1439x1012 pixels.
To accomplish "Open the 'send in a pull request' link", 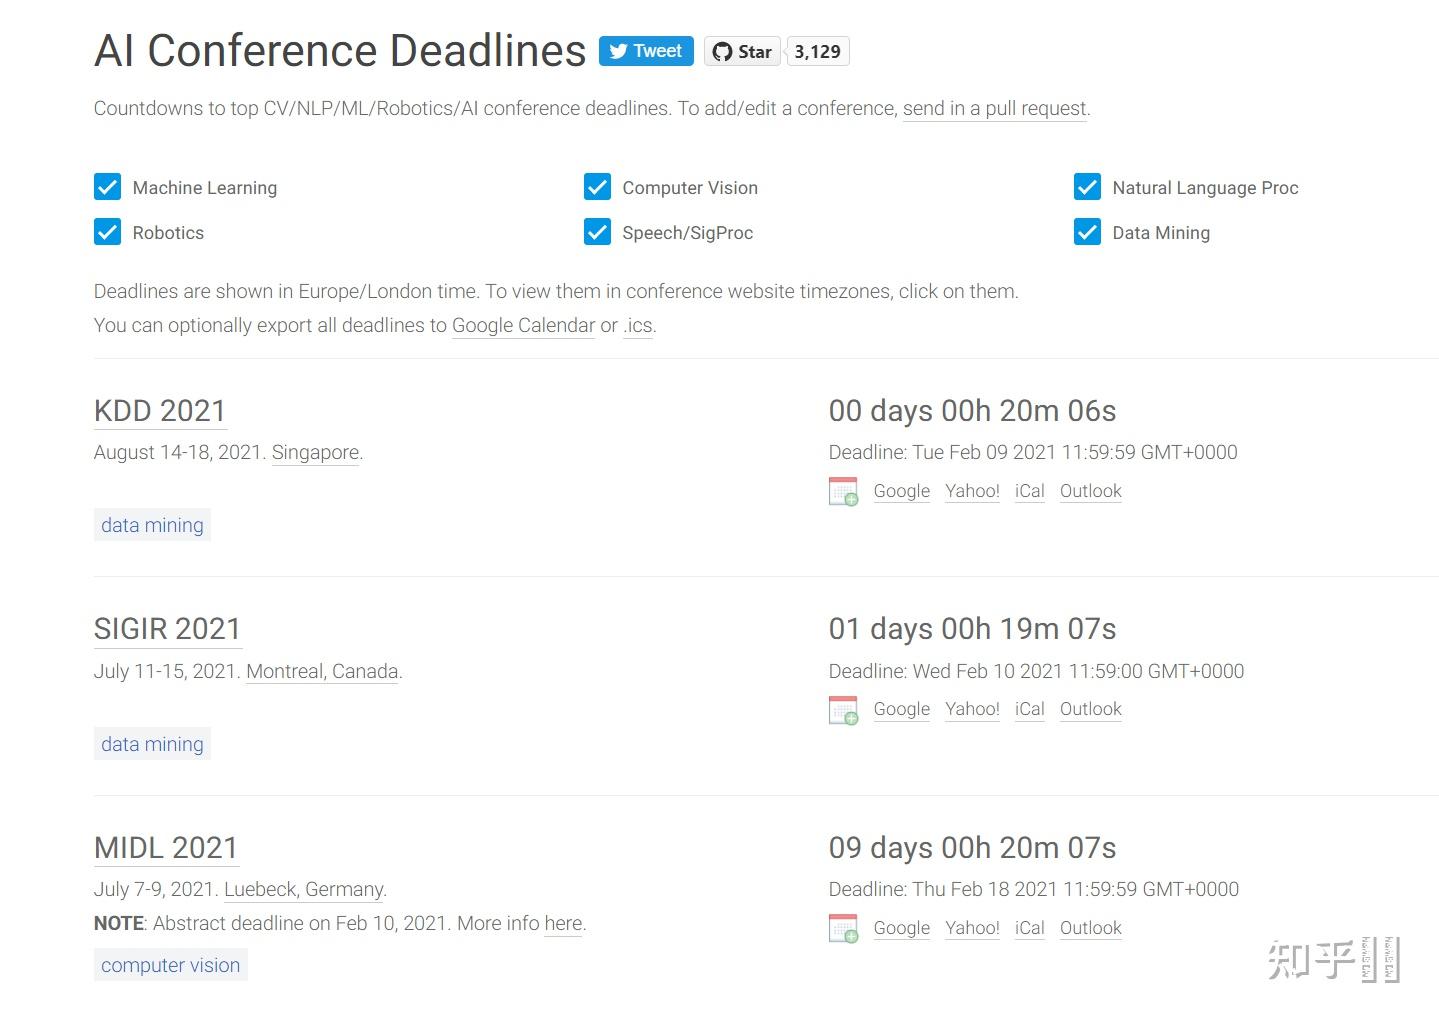I will tap(994, 108).
